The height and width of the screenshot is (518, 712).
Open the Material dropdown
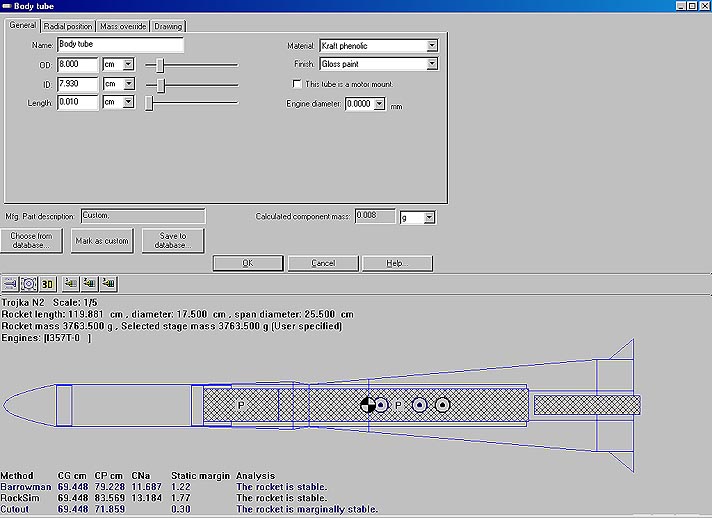coord(431,46)
